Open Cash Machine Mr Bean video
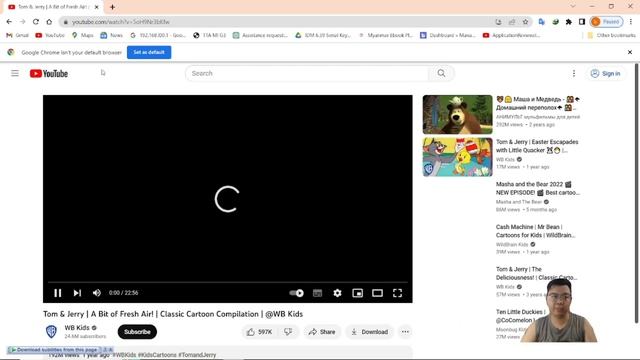This screenshot has width=640, height=360. point(536,231)
